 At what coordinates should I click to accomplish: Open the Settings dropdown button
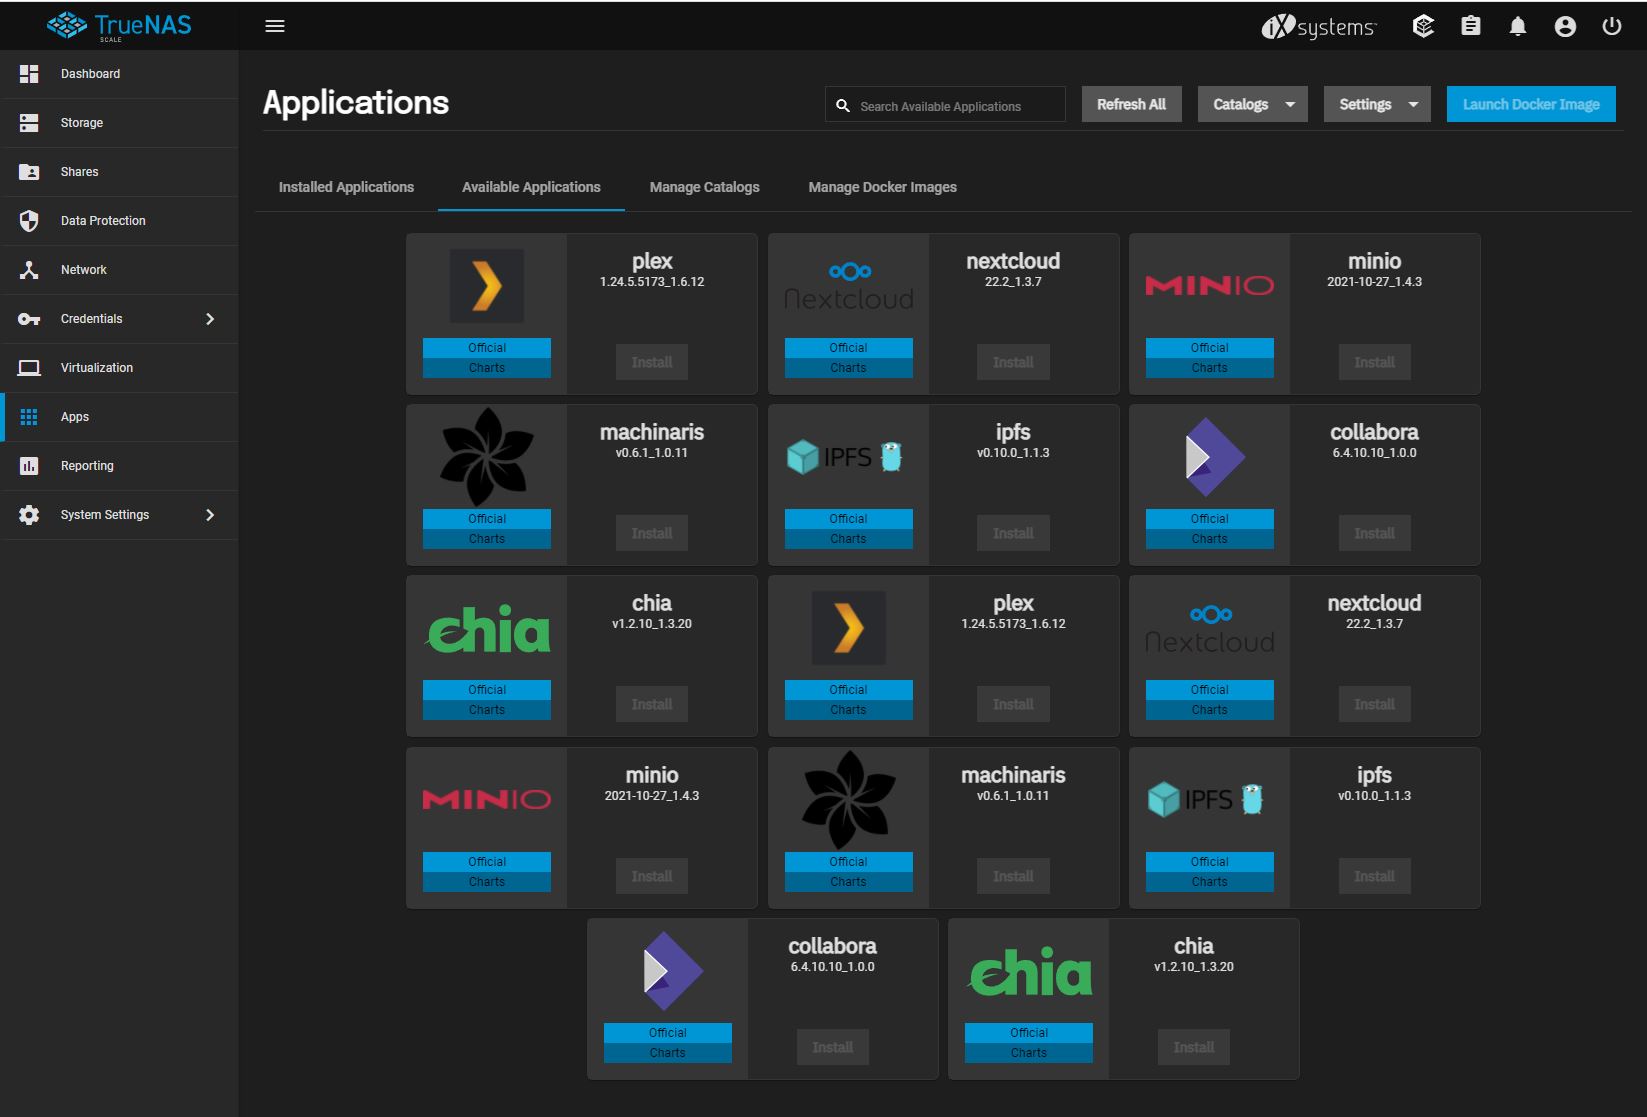1377,104
